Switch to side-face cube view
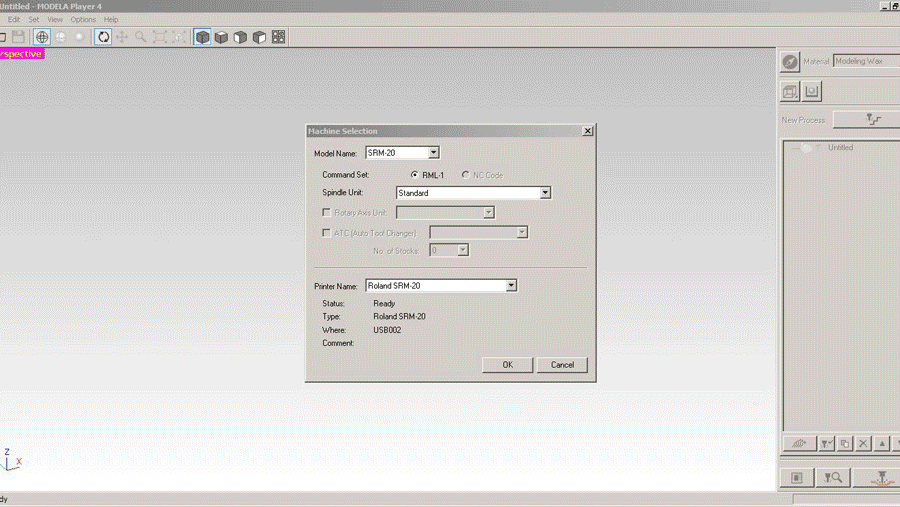 point(259,37)
